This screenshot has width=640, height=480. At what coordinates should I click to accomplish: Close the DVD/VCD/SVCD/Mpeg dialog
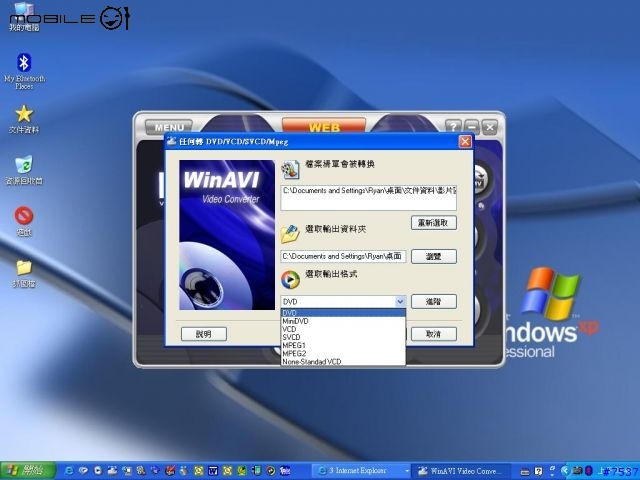[x=465, y=142]
